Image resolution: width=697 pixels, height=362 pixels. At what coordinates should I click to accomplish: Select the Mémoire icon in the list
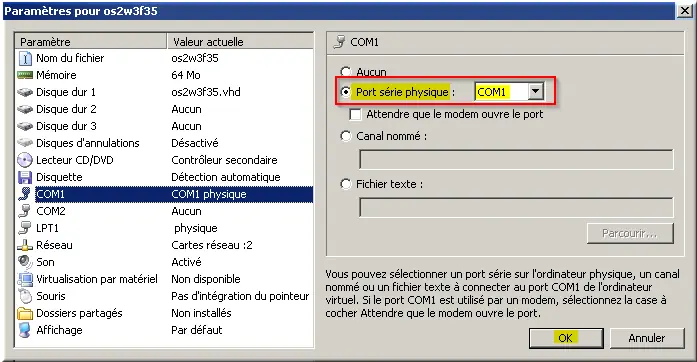[x=25, y=75]
